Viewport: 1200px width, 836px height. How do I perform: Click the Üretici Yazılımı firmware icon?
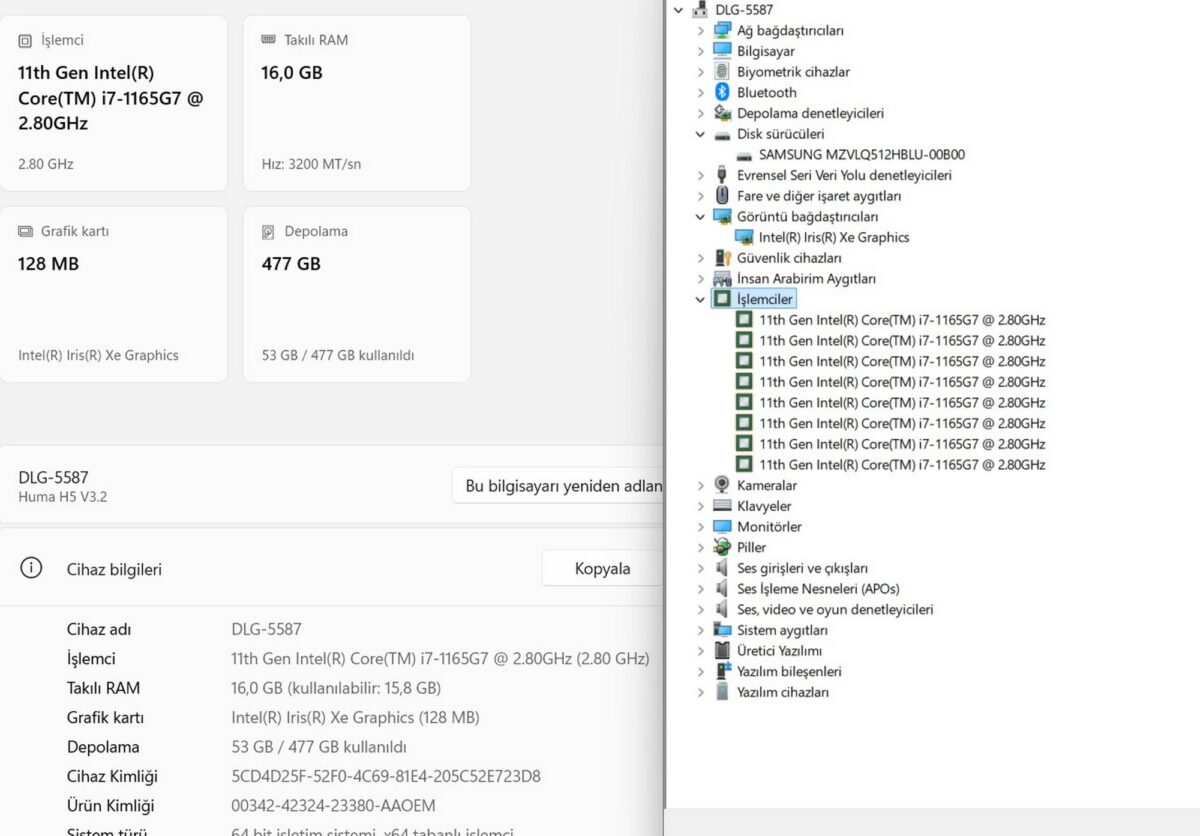(x=722, y=651)
